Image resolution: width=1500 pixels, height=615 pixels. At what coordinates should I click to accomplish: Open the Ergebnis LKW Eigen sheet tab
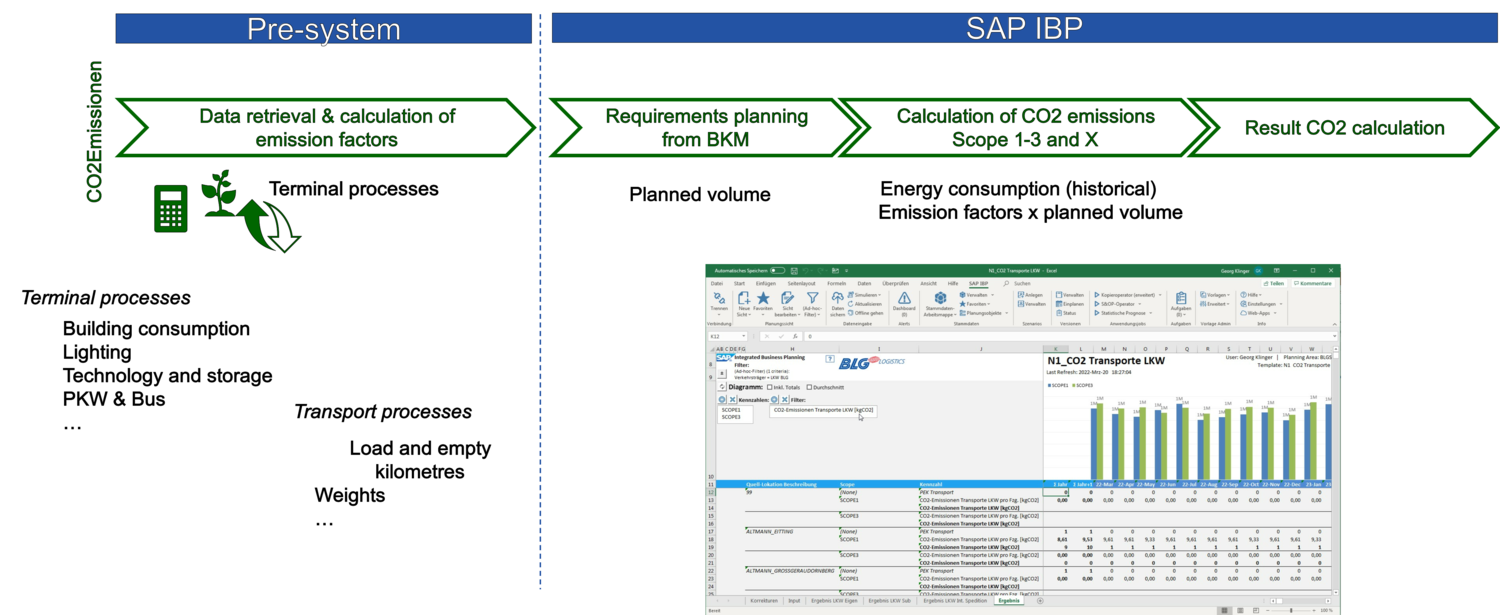click(832, 601)
